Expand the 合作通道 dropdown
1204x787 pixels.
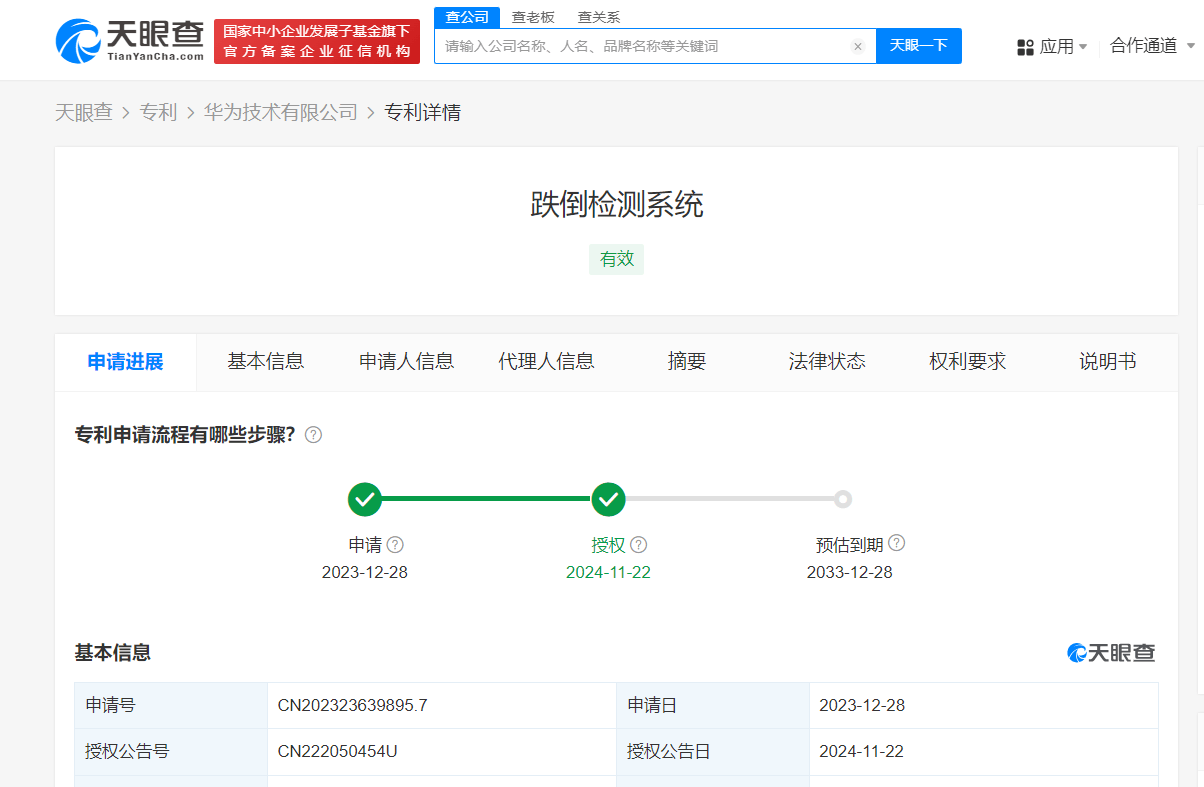(x=1190, y=46)
